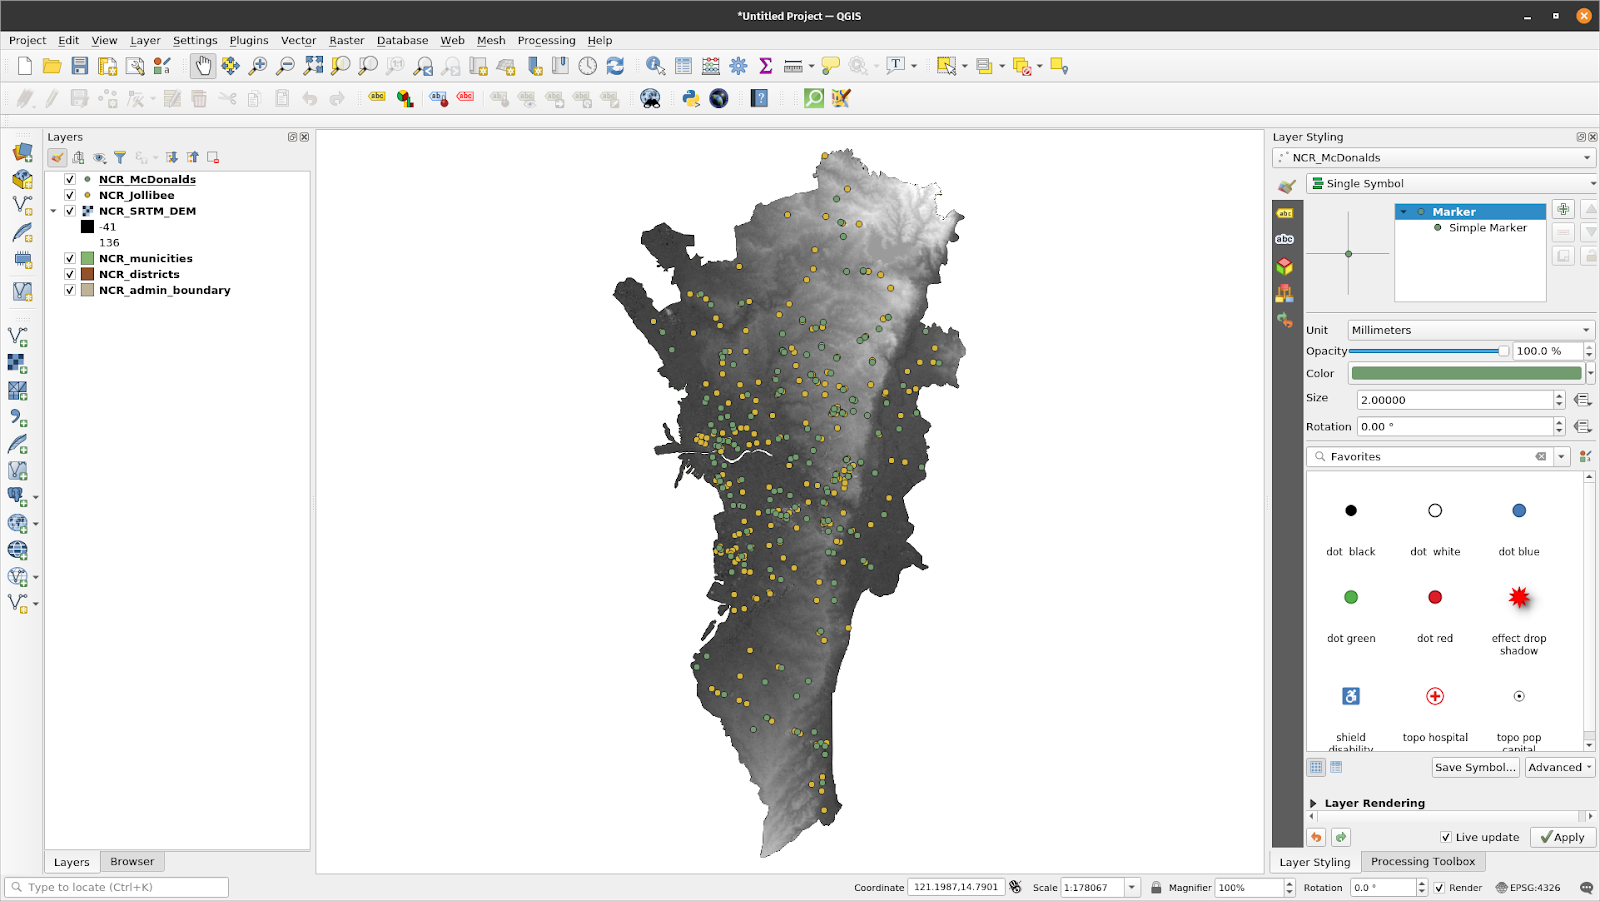Disable the Live update checkbox
This screenshot has width=1600, height=901.
[1445, 837]
